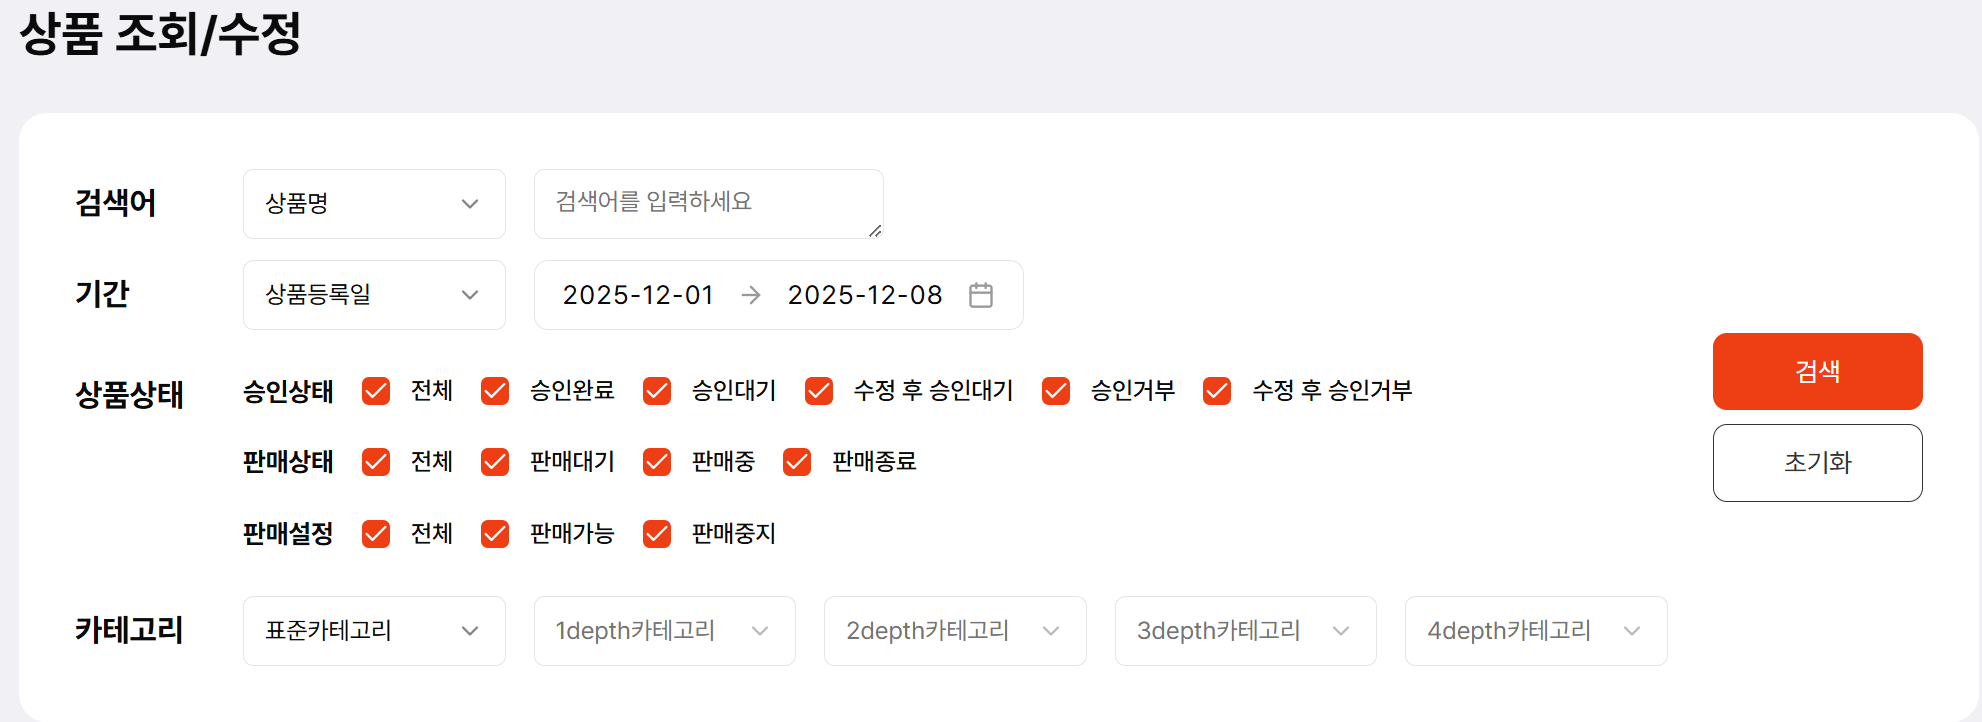The image size is (1982, 722).
Task: Uncheck the 수정 후 승인대기 checkbox
Action: point(819,391)
